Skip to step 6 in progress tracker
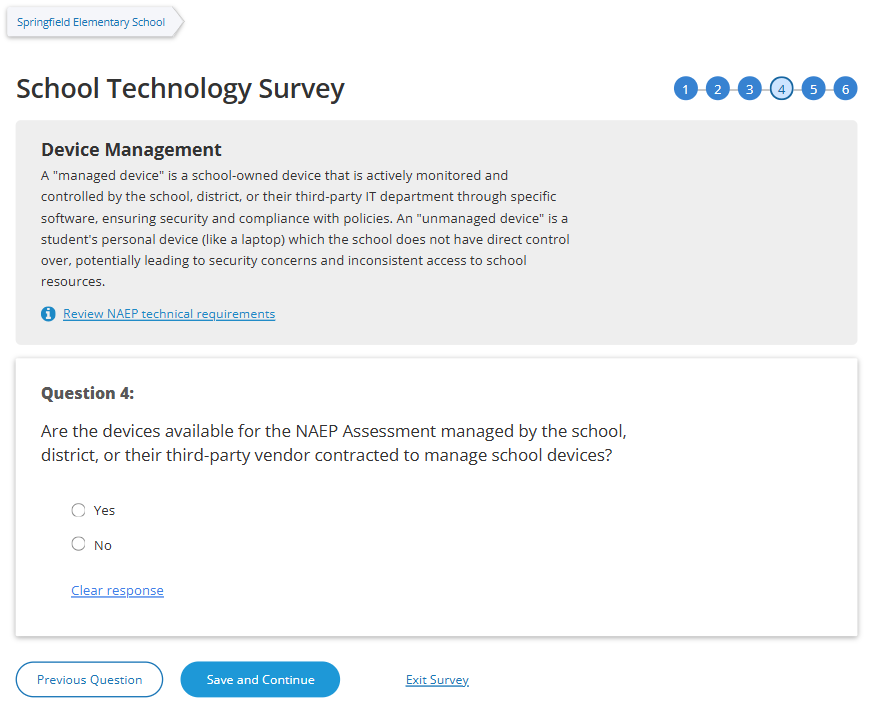This screenshot has width=871, height=717. pyautogui.click(x=845, y=89)
